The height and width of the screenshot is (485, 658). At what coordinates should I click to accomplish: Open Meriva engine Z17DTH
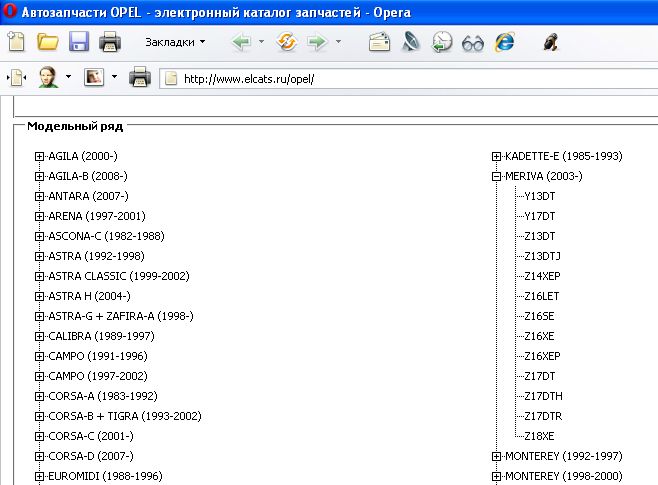(x=543, y=396)
